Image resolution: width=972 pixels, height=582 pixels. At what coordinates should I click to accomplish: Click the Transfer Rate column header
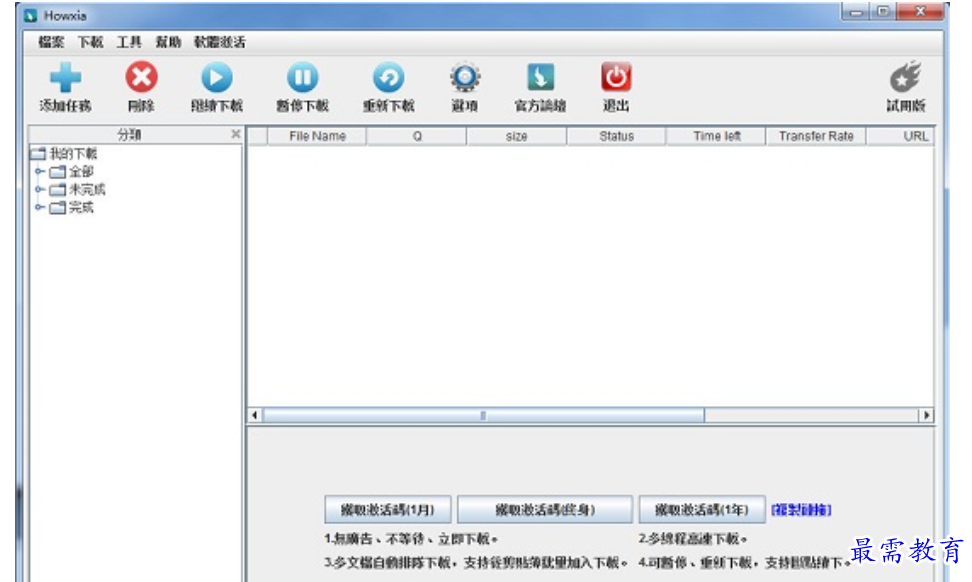pos(816,136)
